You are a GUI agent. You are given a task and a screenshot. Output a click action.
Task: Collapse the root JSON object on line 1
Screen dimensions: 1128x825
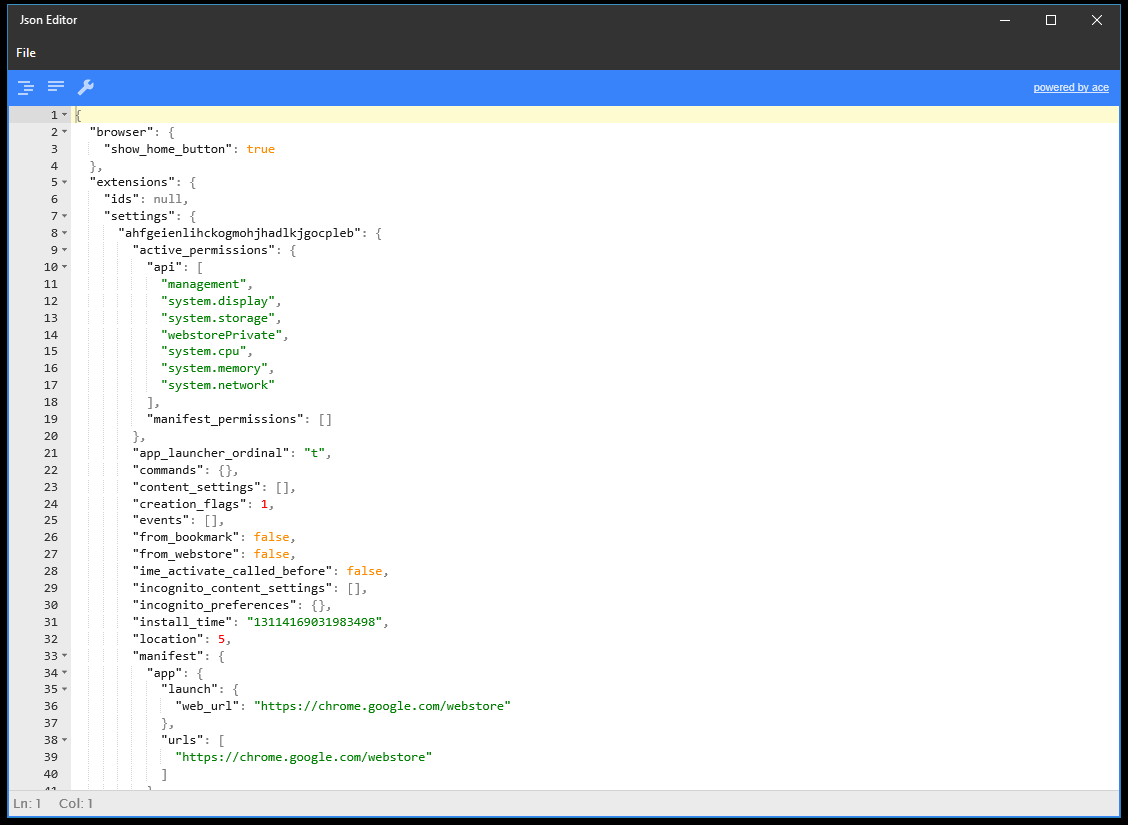click(x=65, y=114)
